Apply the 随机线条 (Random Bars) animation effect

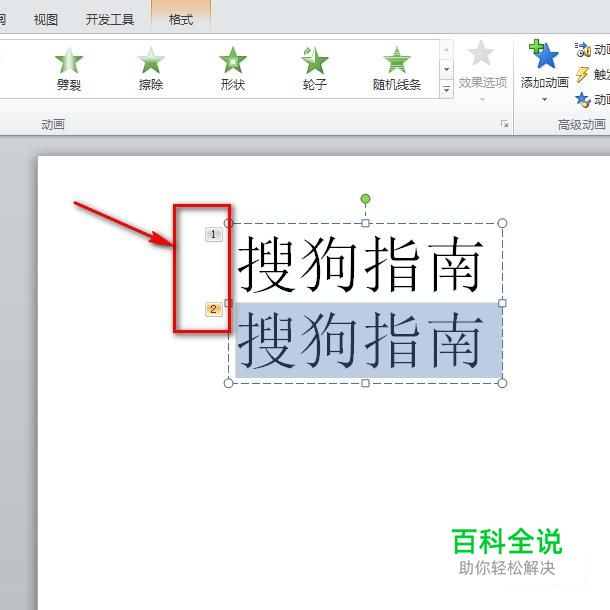397,69
